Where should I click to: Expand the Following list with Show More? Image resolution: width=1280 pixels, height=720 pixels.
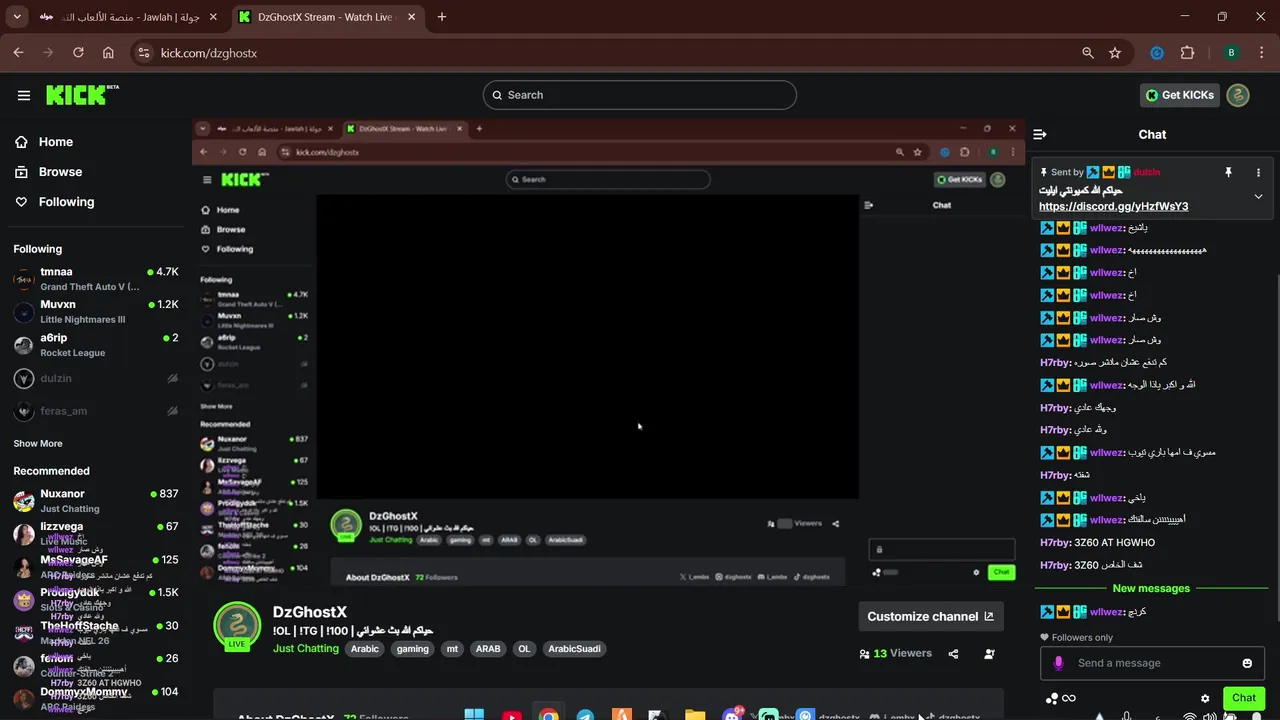coord(38,443)
